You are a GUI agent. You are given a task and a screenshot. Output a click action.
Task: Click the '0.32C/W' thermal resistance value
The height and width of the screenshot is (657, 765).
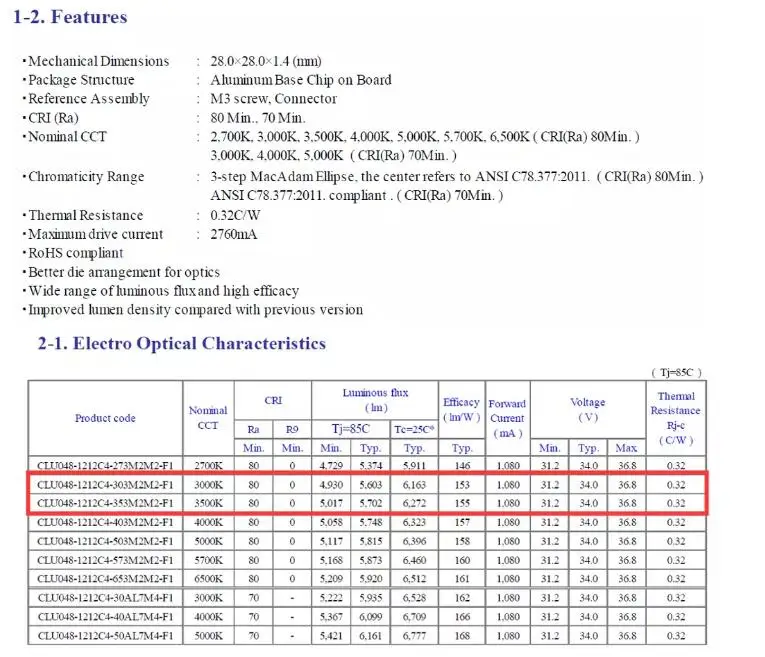pos(235,215)
